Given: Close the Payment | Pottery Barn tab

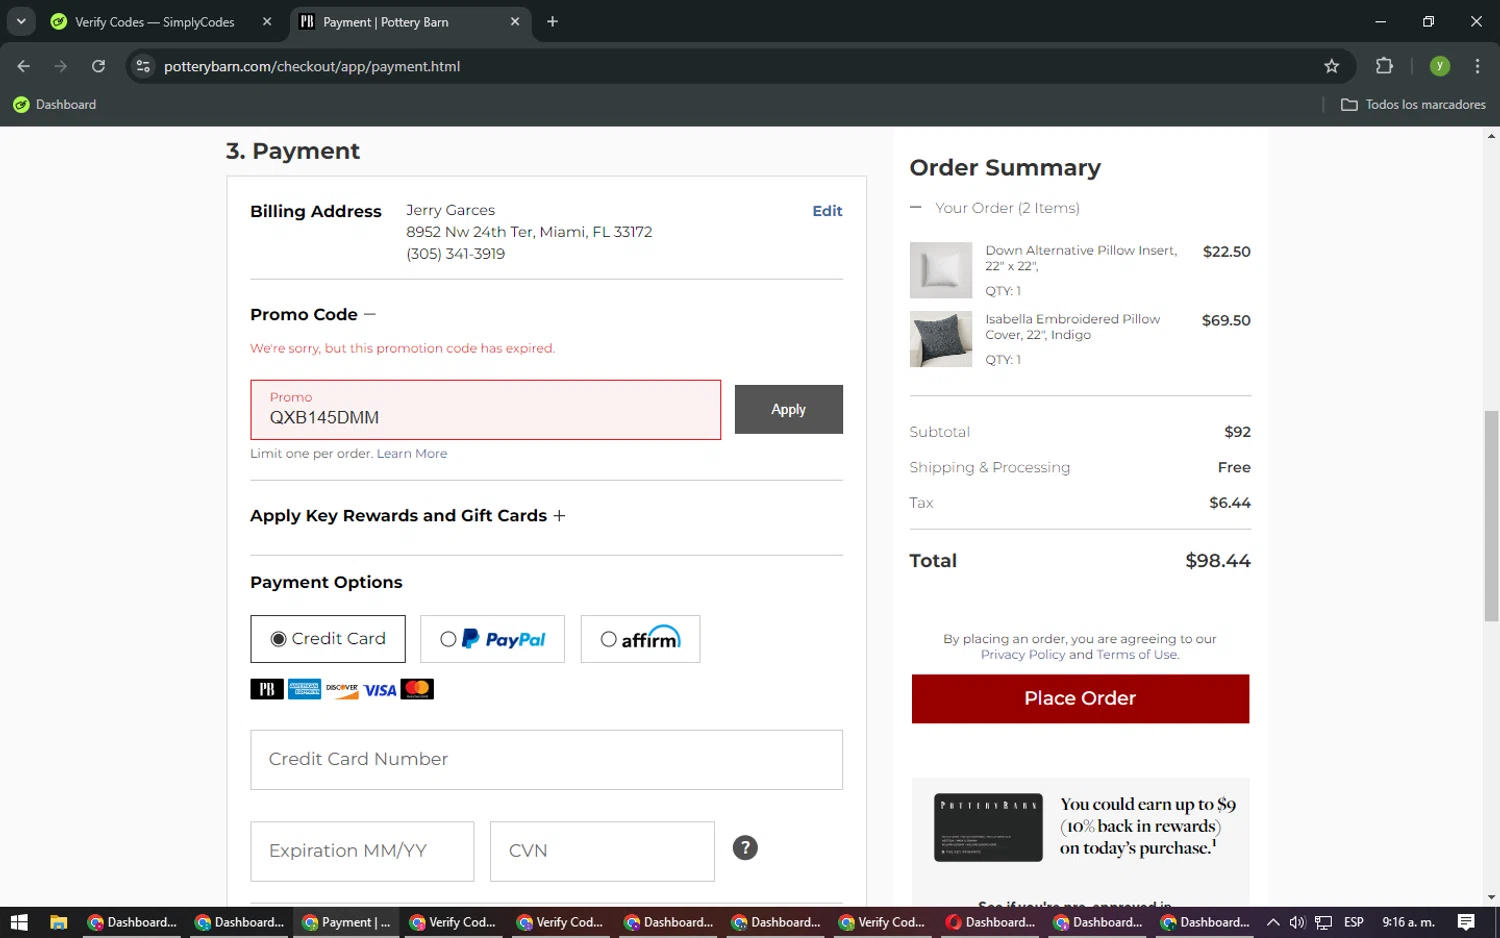Looking at the screenshot, I should click(x=515, y=21).
